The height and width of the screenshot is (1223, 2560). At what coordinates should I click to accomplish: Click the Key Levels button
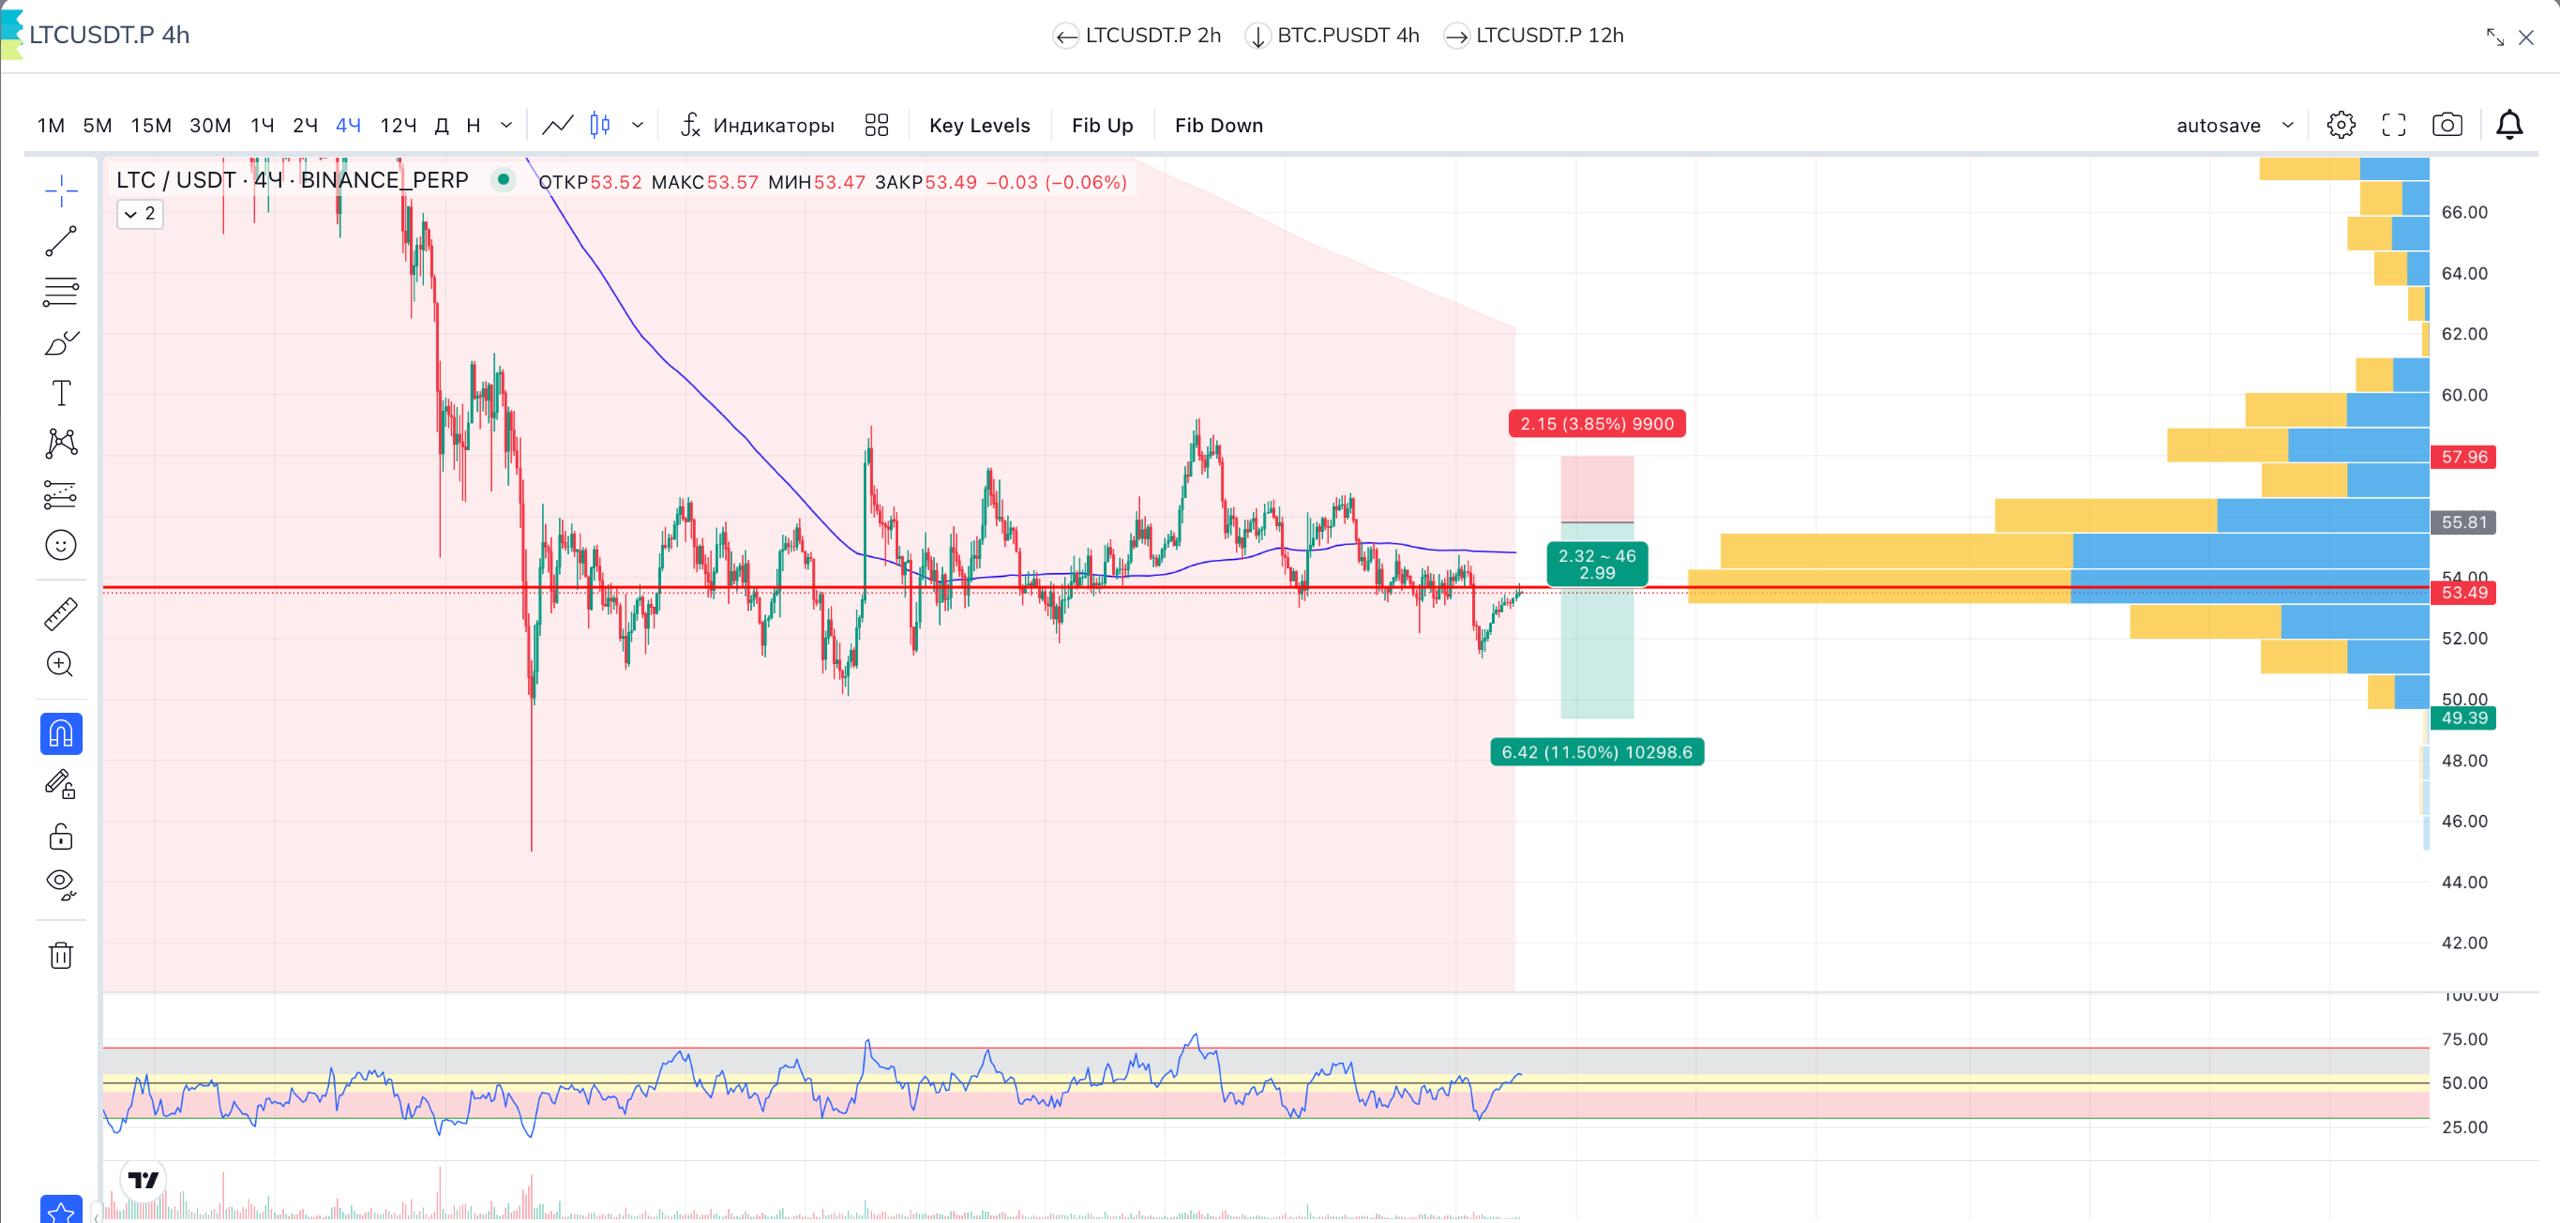click(979, 125)
